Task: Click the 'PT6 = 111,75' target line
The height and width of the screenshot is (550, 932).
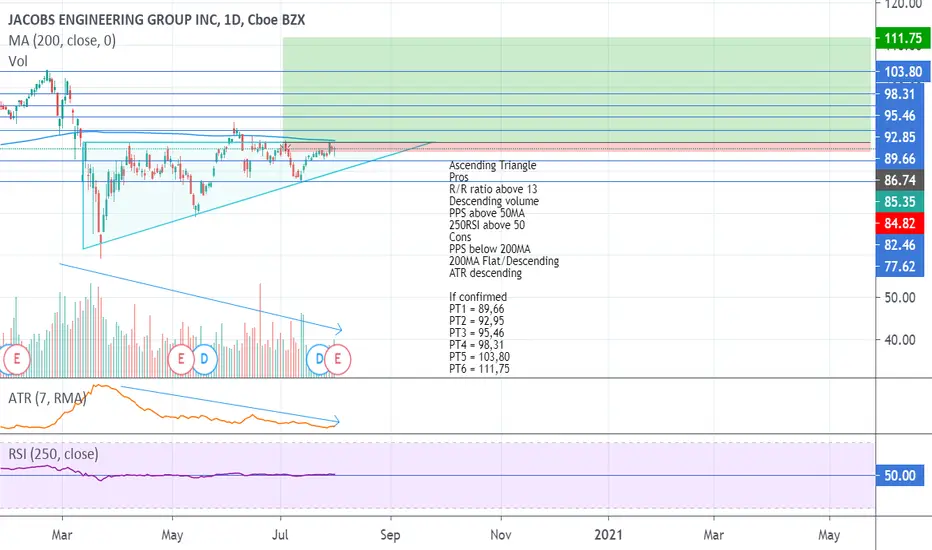Action: point(479,369)
